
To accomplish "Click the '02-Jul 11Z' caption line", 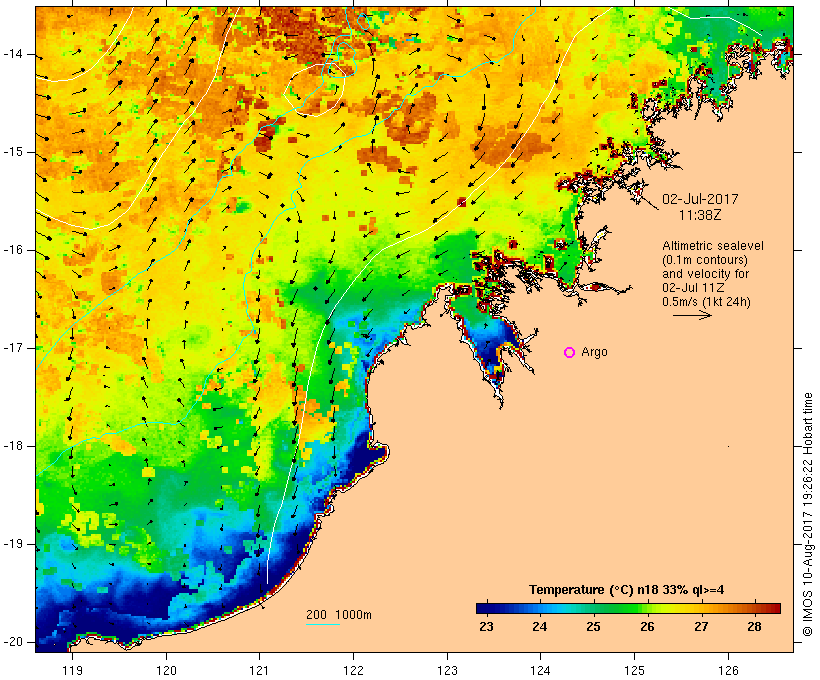I will coord(693,288).
